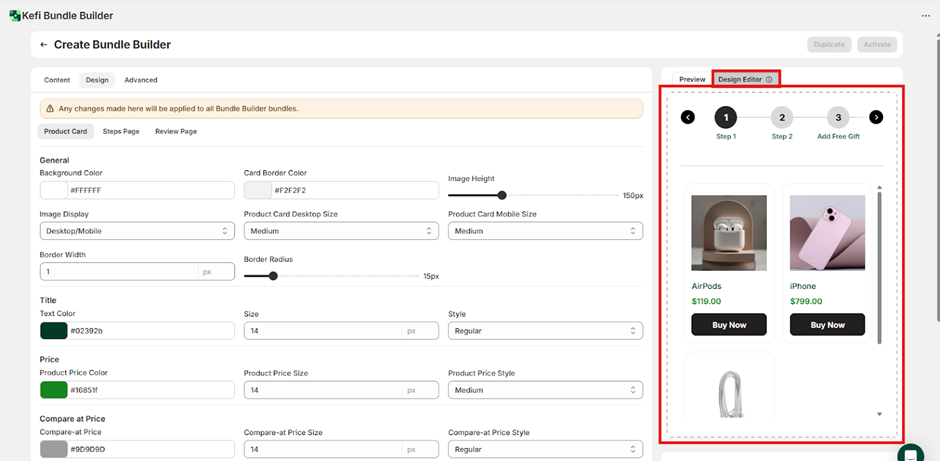Click the info icon beside Design Editor
940x461 pixels.
coord(769,79)
